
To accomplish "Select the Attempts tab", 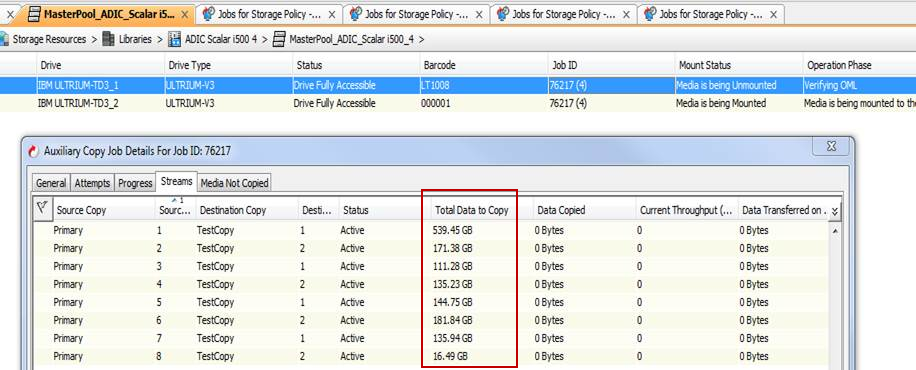I will click(92, 183).
